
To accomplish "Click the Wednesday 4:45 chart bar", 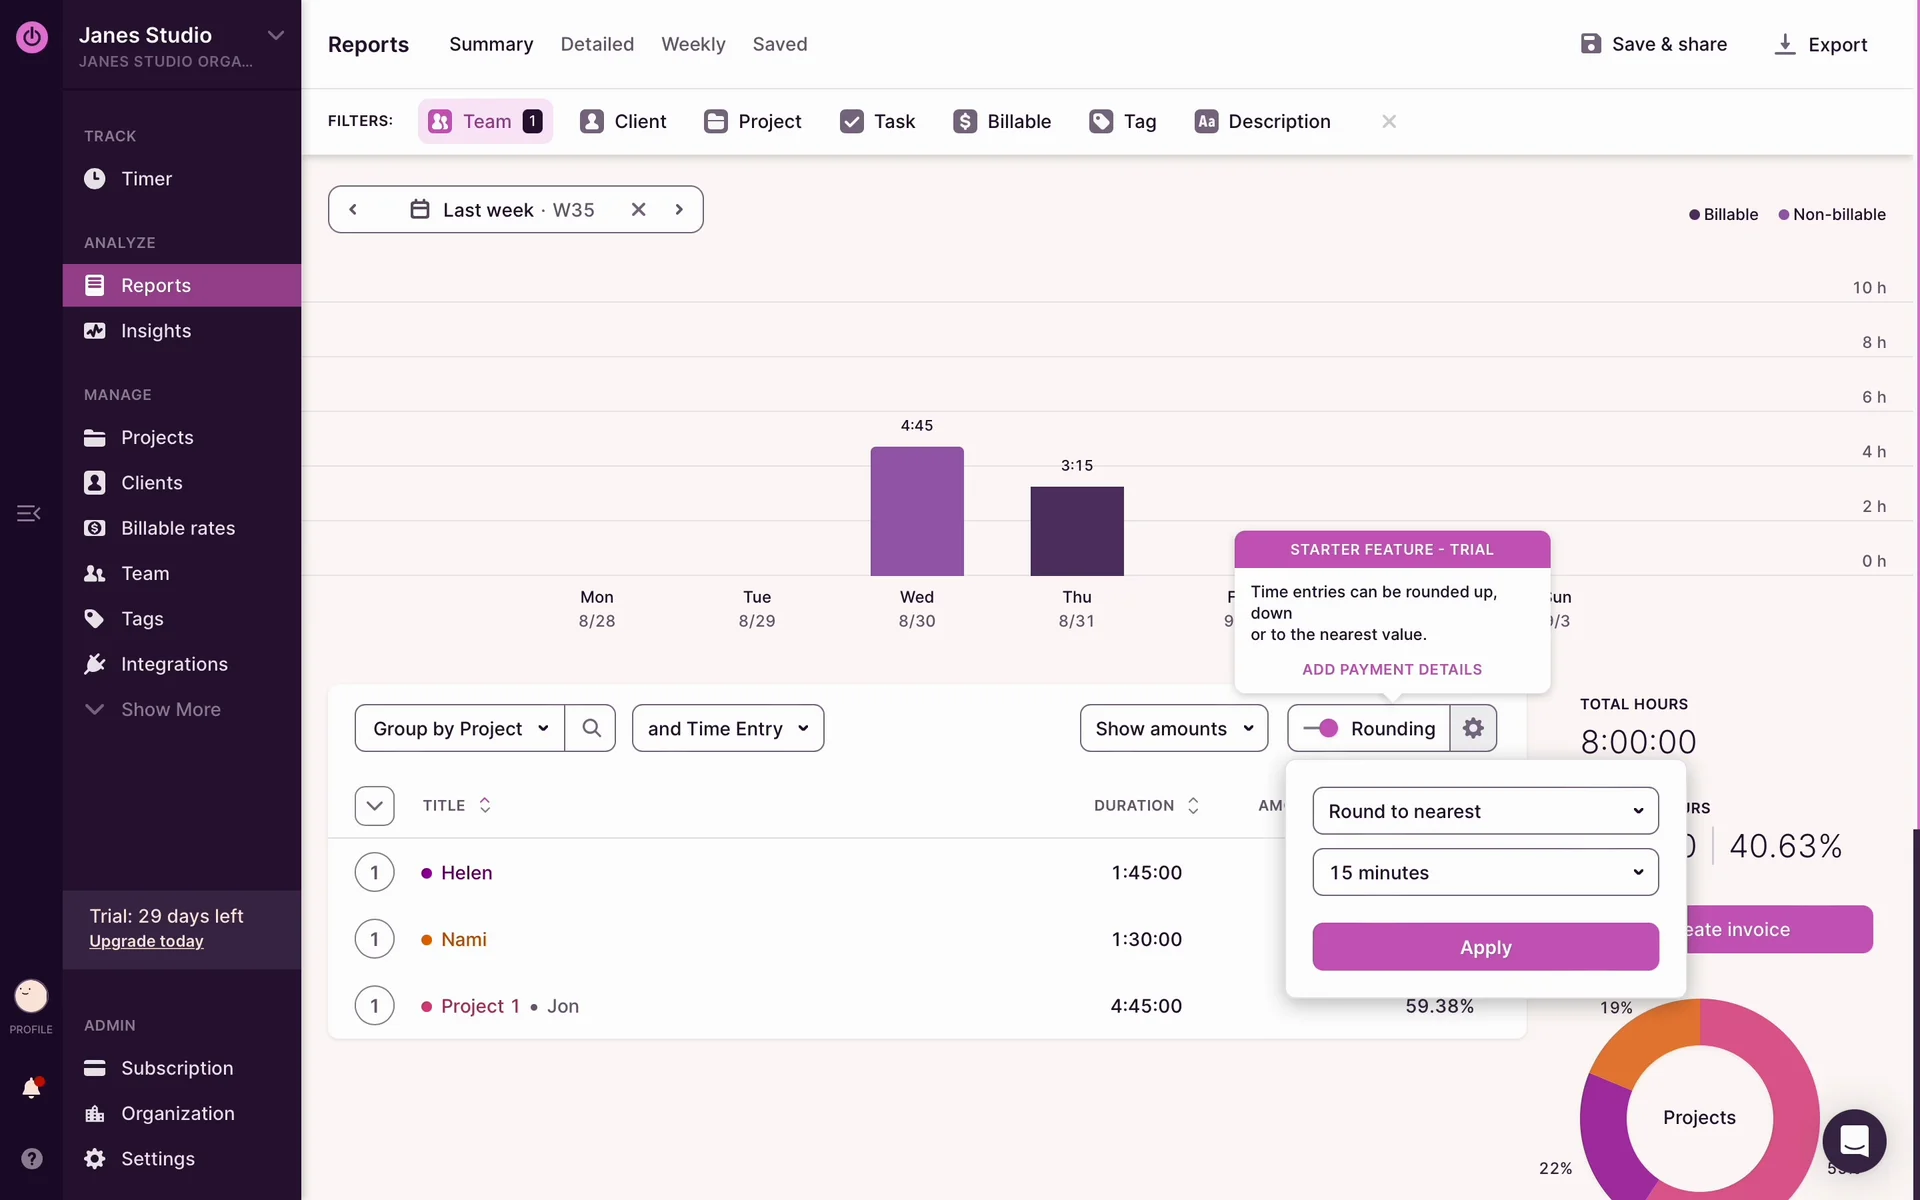I will [x=916, y=511].
